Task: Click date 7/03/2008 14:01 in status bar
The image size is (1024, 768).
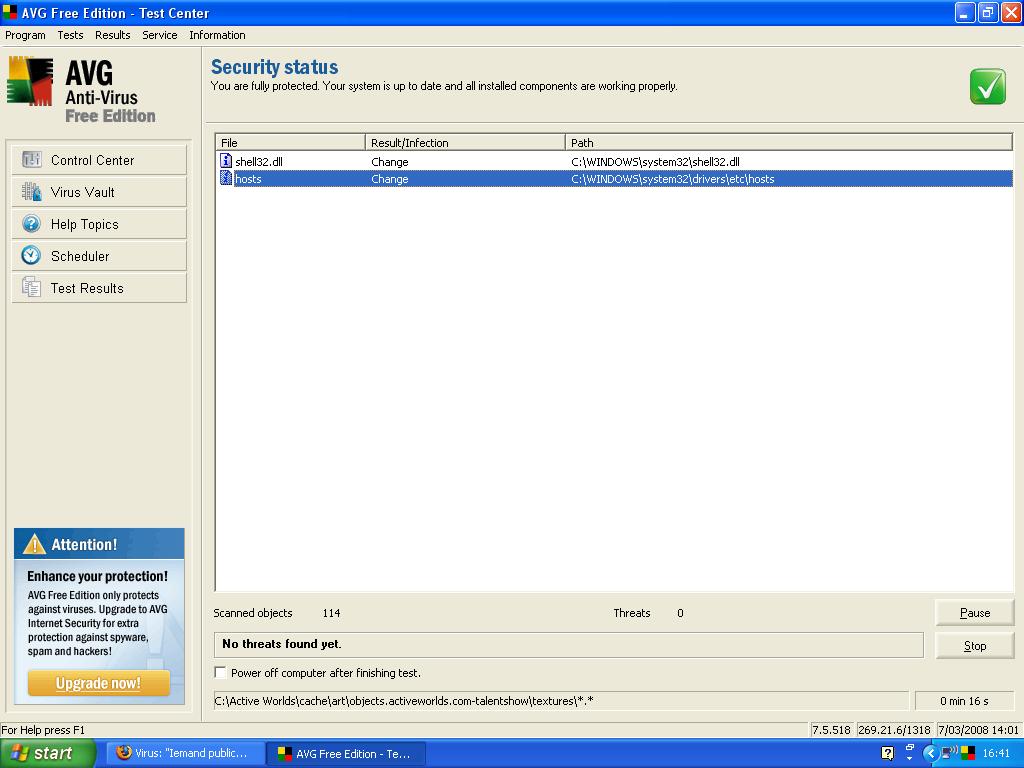Action: pyautogui.click(x=978, y=729)
